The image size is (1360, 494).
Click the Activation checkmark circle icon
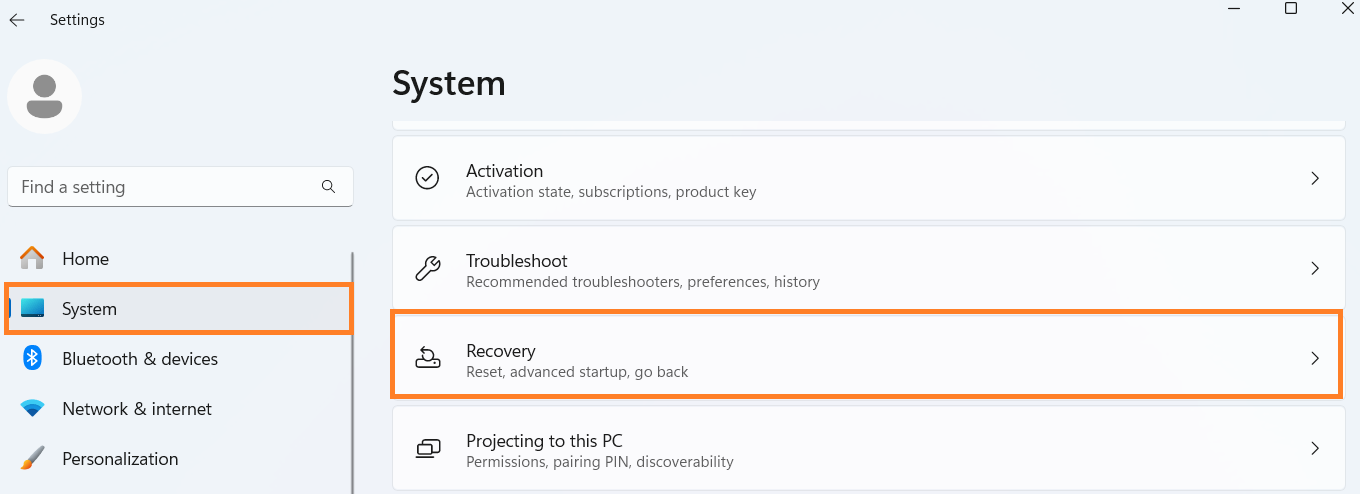(x=427, y=178)
